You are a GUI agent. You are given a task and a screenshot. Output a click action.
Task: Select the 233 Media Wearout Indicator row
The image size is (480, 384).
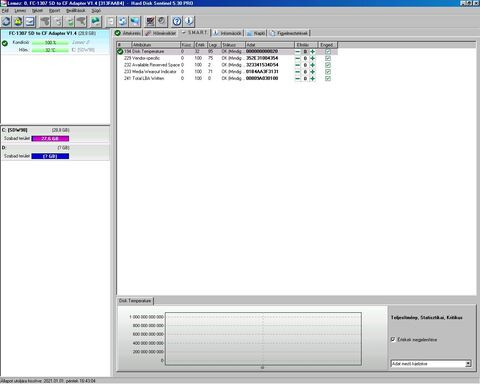[x=227, y=71]
